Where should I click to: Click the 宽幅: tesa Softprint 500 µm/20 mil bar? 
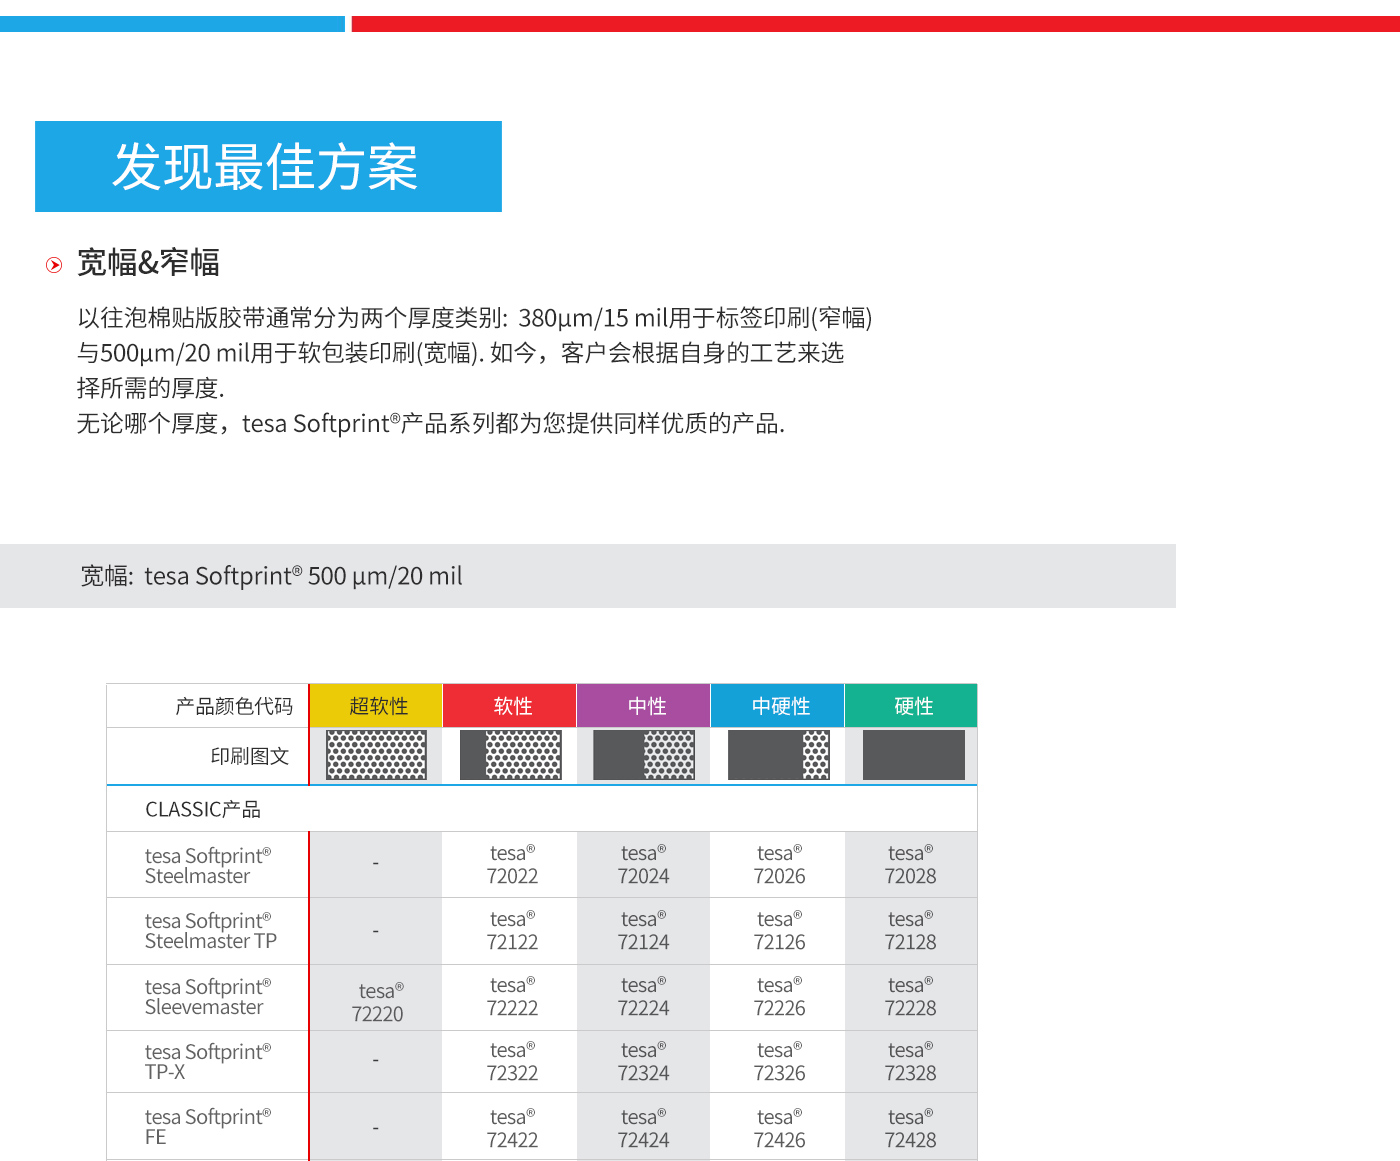[x=588, y=576]
